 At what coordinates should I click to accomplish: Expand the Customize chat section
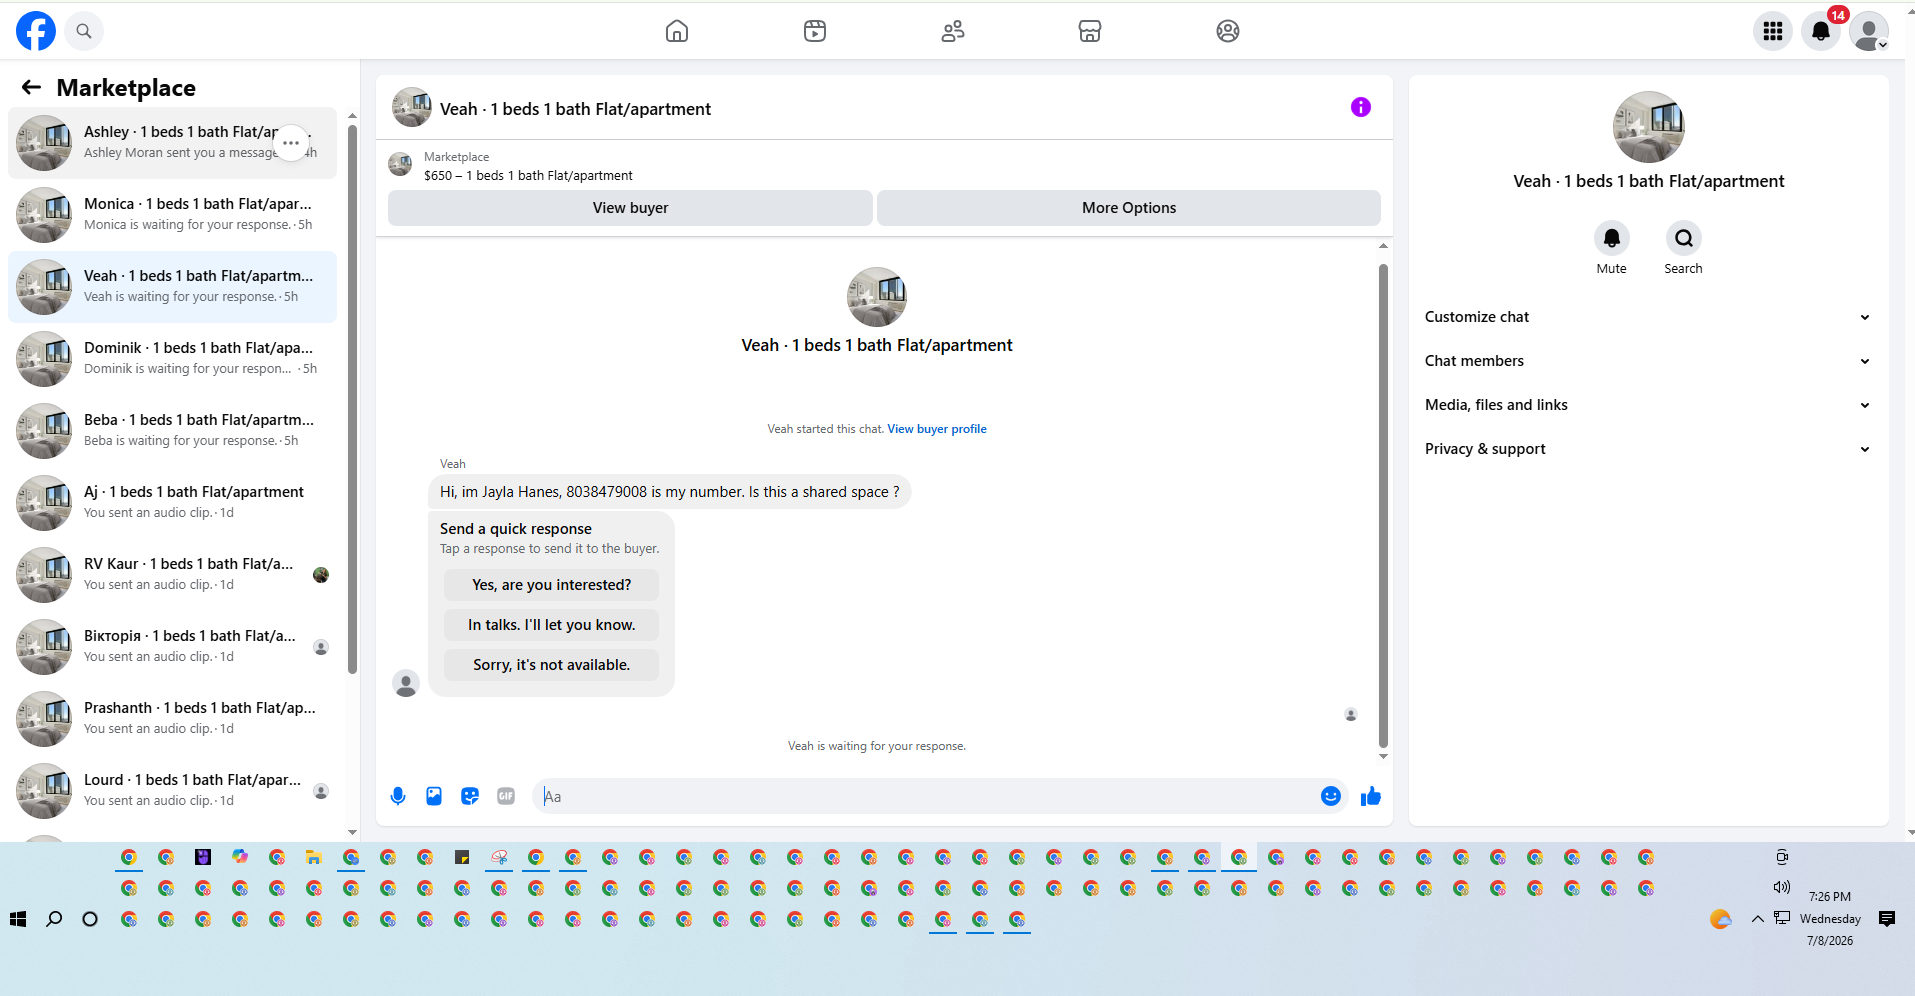(x=1648, y=317)
